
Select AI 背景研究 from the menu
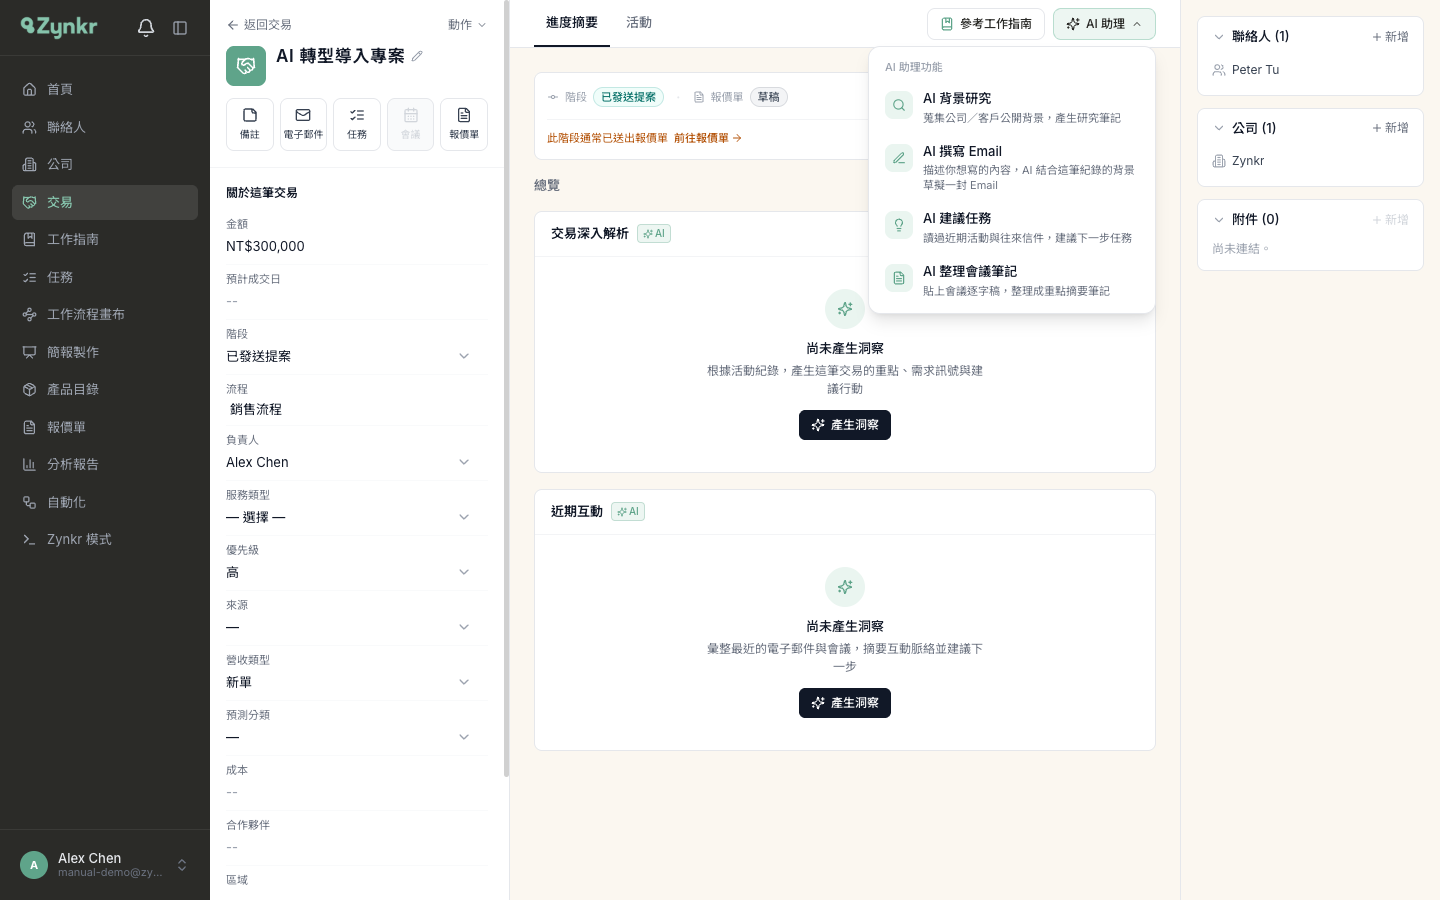point(1012,107)
